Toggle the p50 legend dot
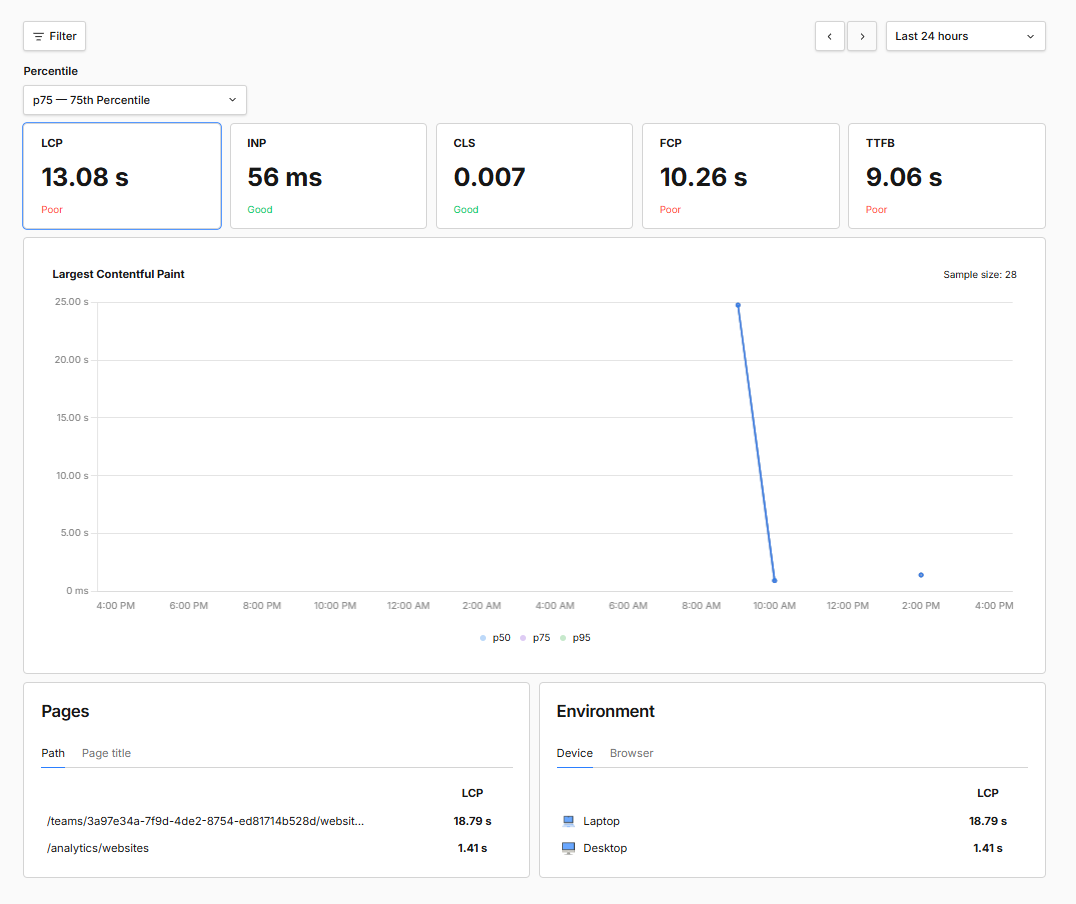The width and height of the screenshot is (1076, 904). pos(484,638)
